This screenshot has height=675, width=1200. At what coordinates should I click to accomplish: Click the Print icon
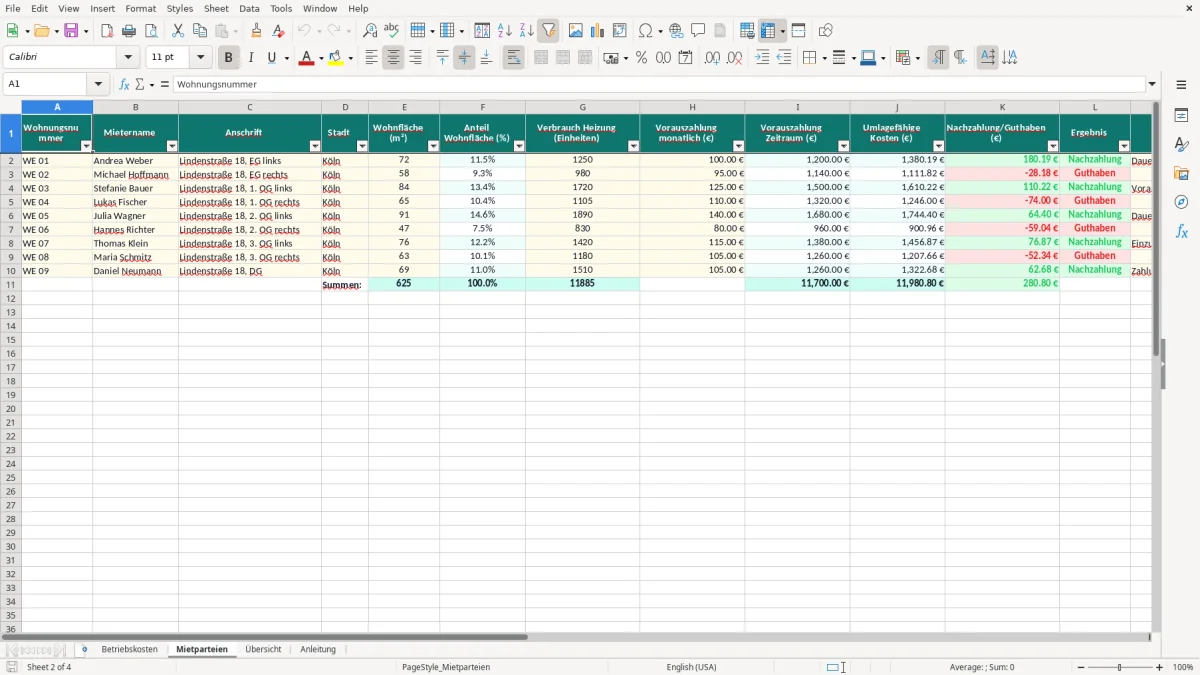[129, 31]
